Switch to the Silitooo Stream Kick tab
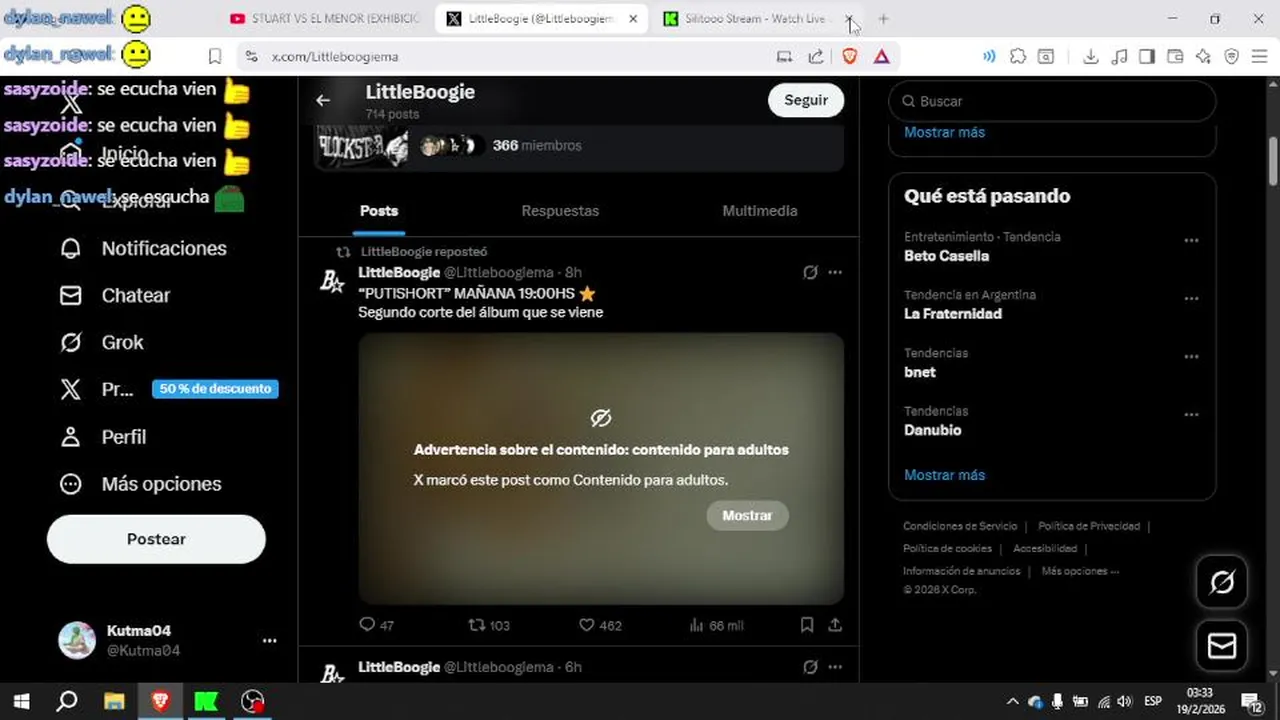 pos(755,19)
